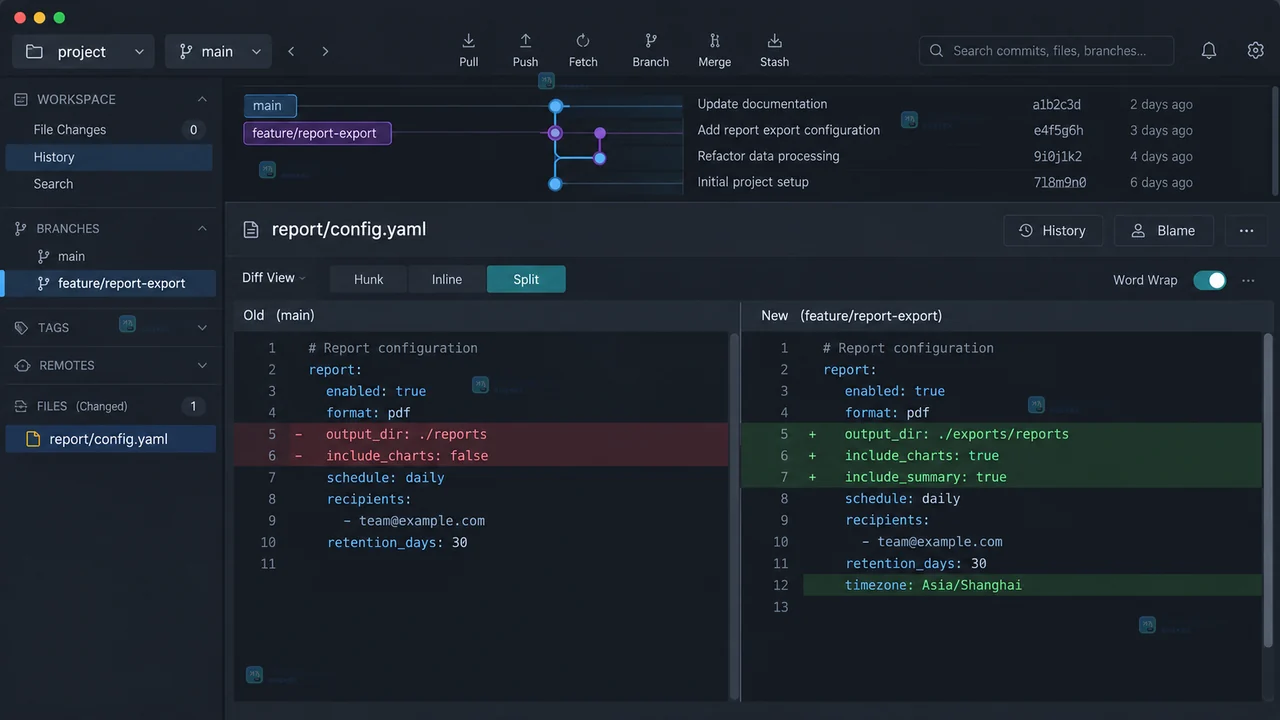This screenshot has height=720, width=1280.
Task: Click the Files changed count badge
Action: 193,406
